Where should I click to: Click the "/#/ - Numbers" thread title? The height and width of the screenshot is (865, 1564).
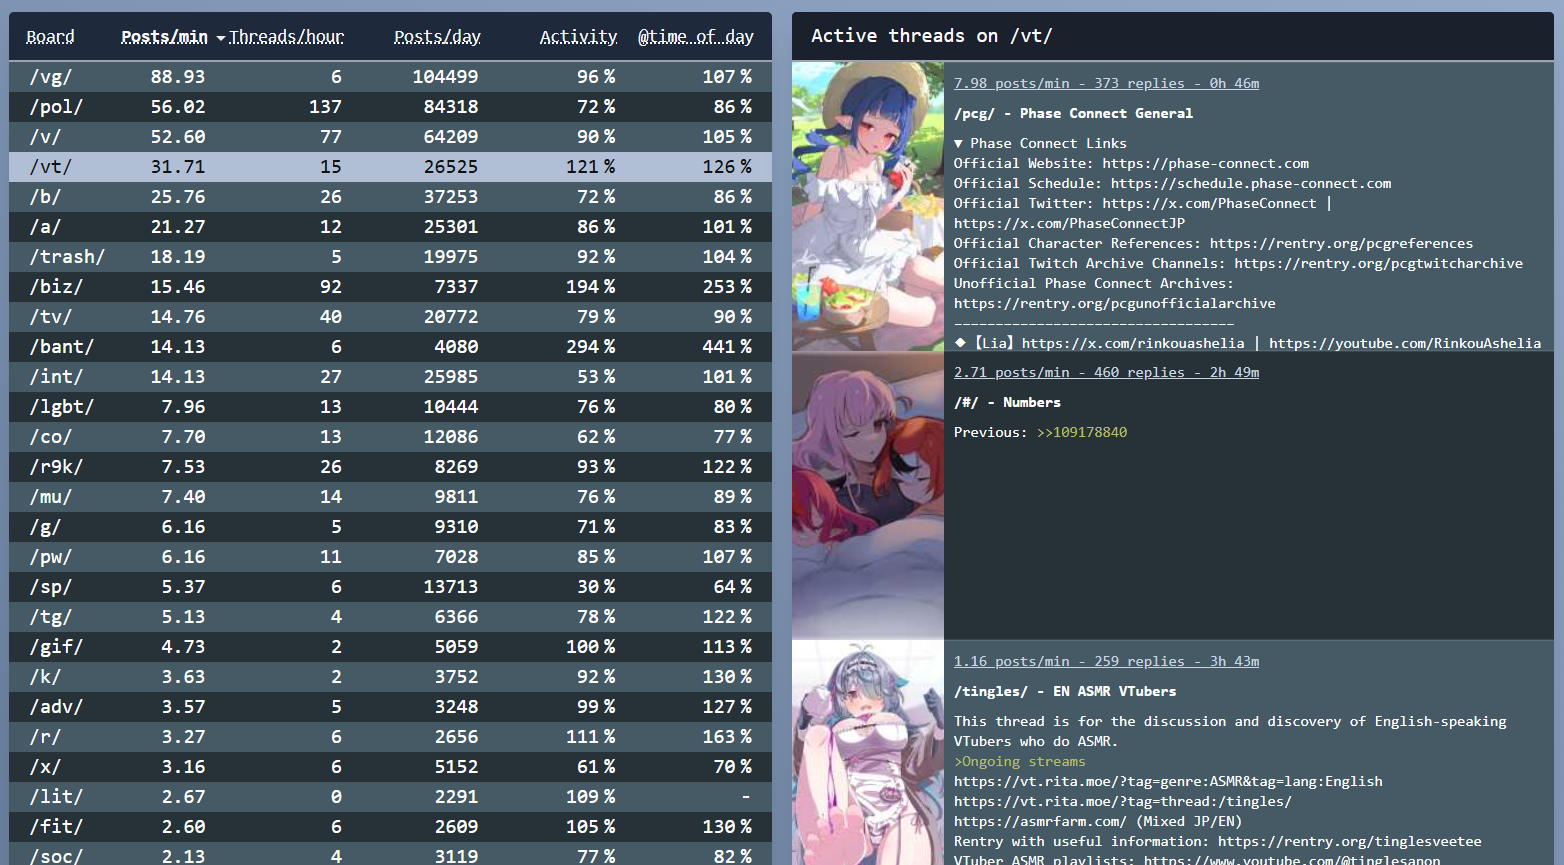pyautogui.click(x=1007, y=402)
